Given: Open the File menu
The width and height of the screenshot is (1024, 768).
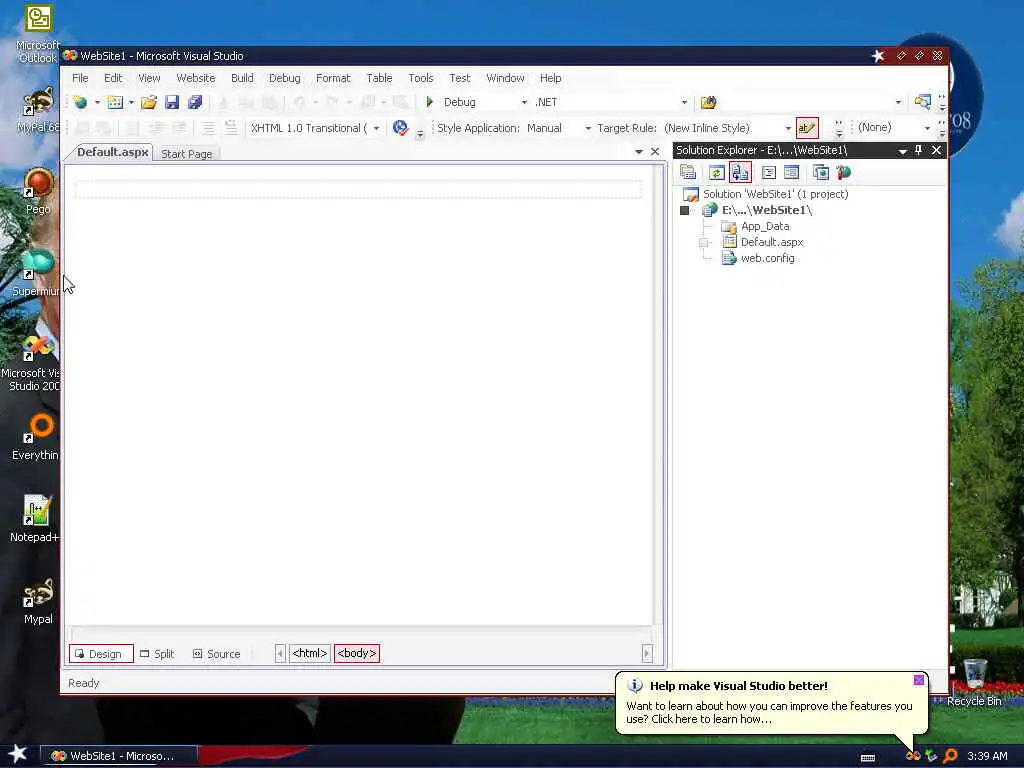Looking at the screenshot, I should (80, 78).
